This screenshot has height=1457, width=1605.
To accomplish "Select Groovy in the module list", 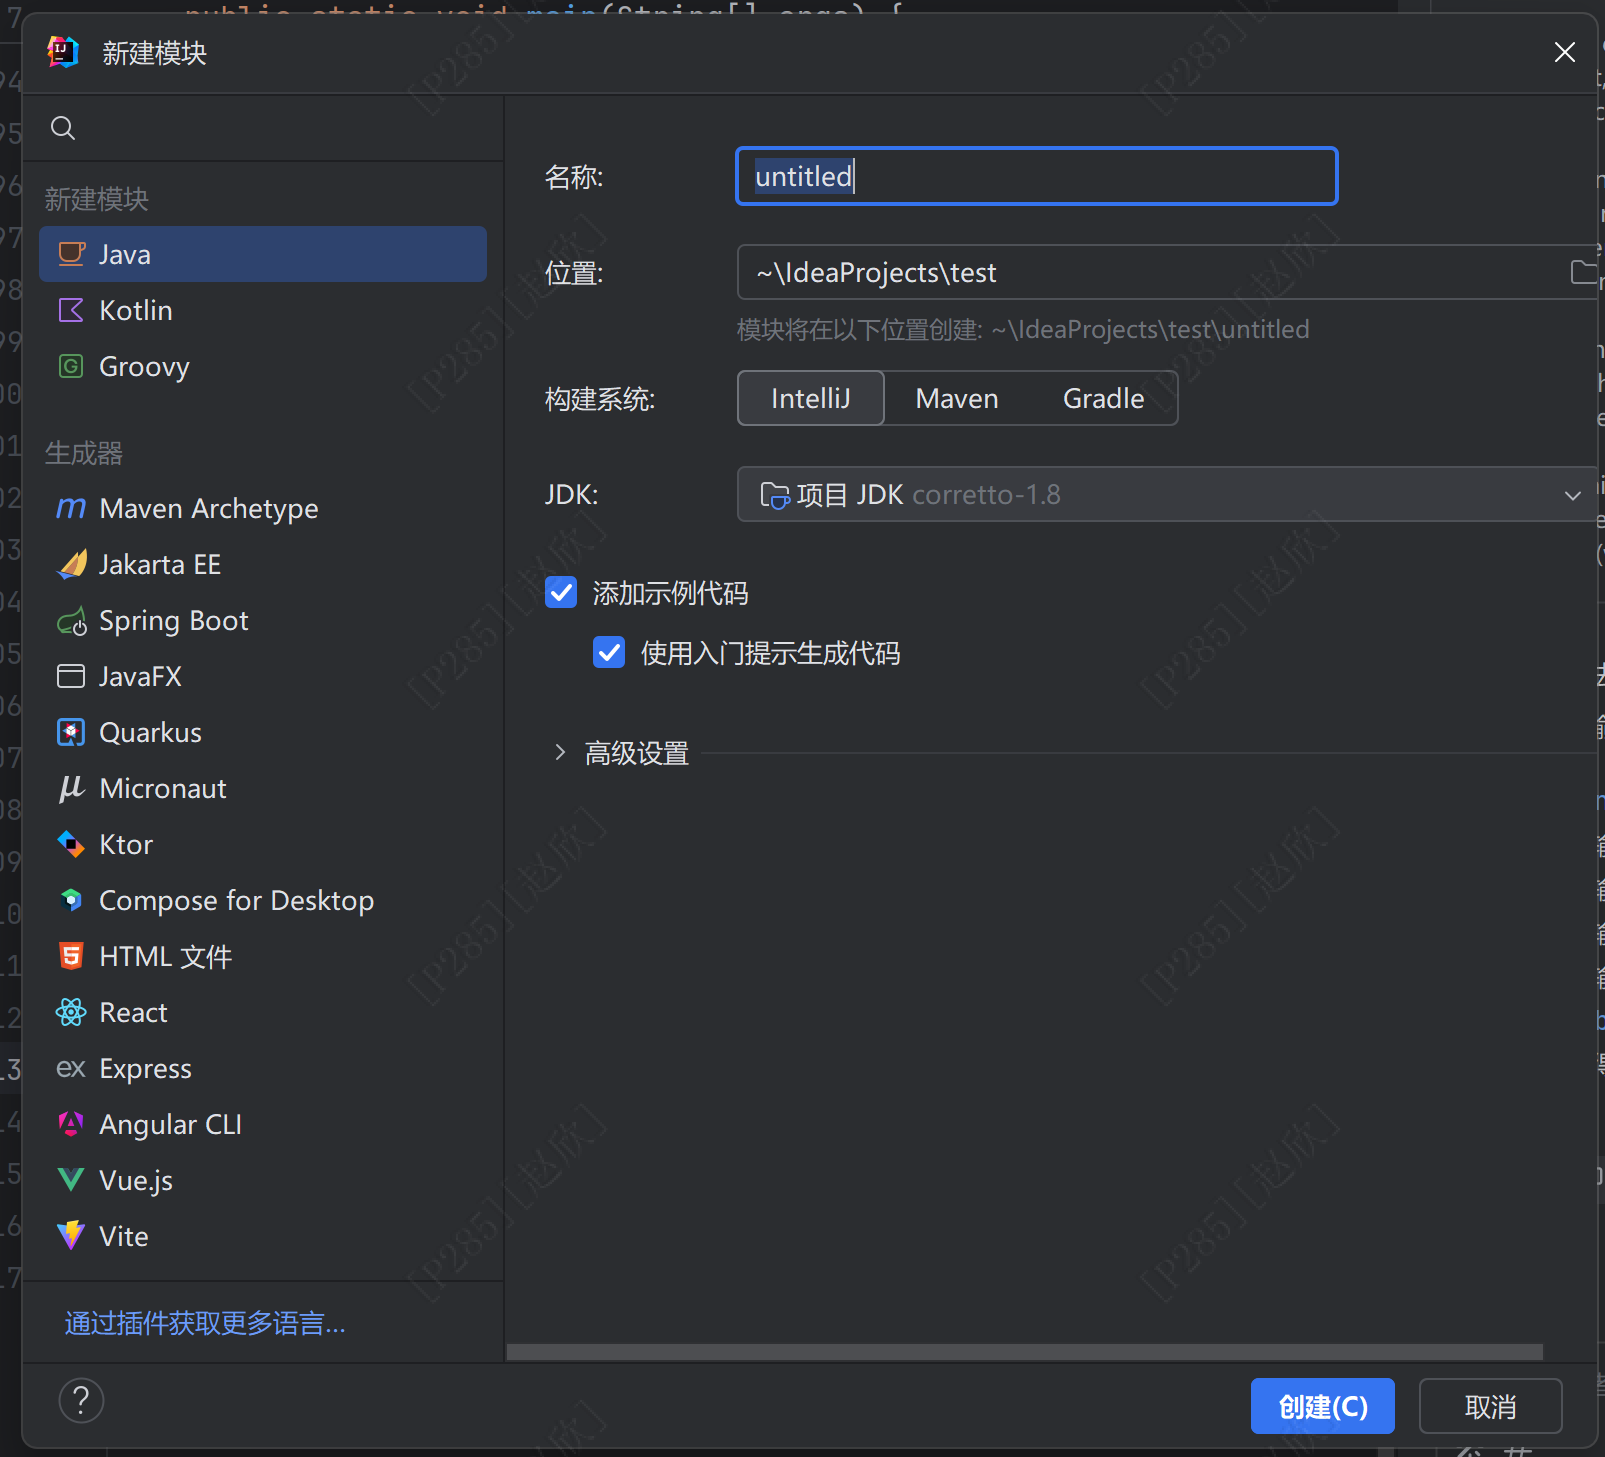I will point(263,366).
